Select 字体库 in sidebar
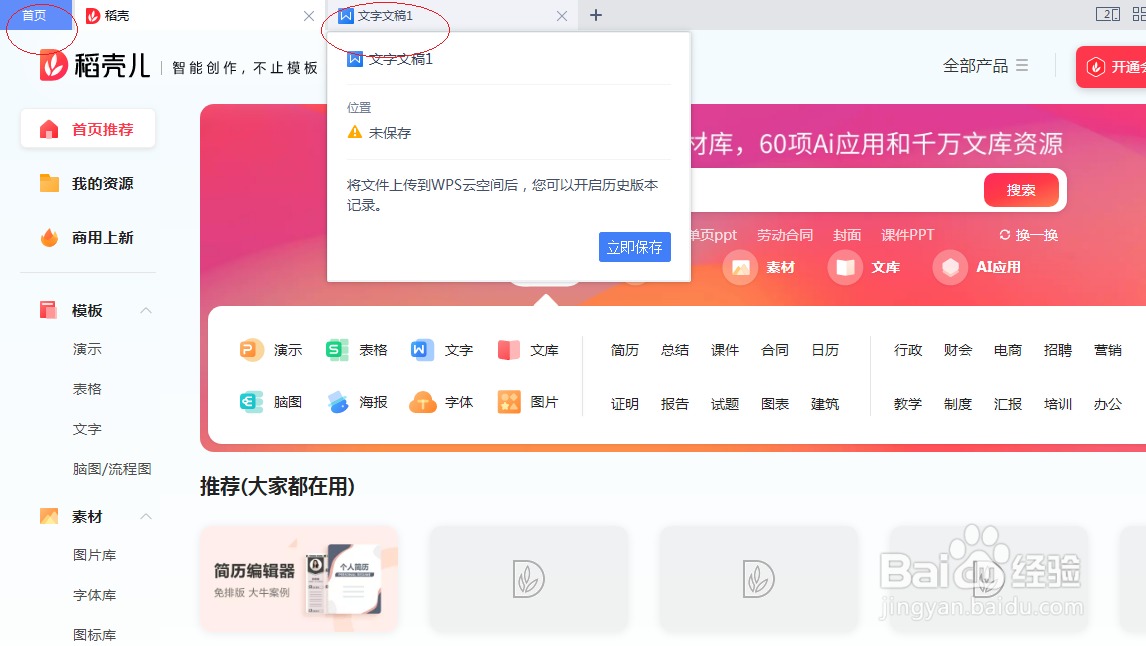 click(94, 595)
